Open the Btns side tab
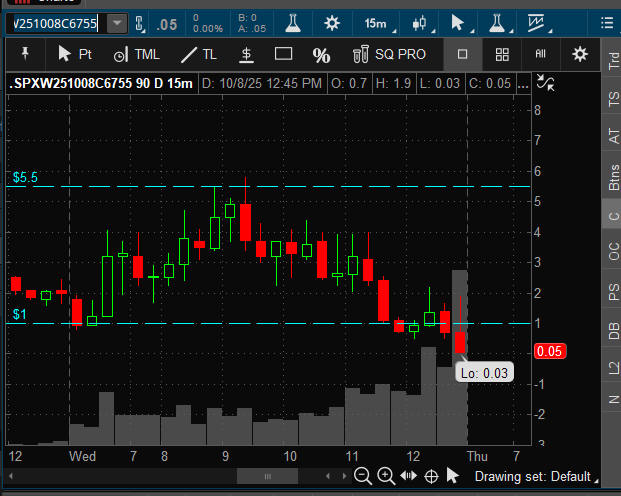 613,177
